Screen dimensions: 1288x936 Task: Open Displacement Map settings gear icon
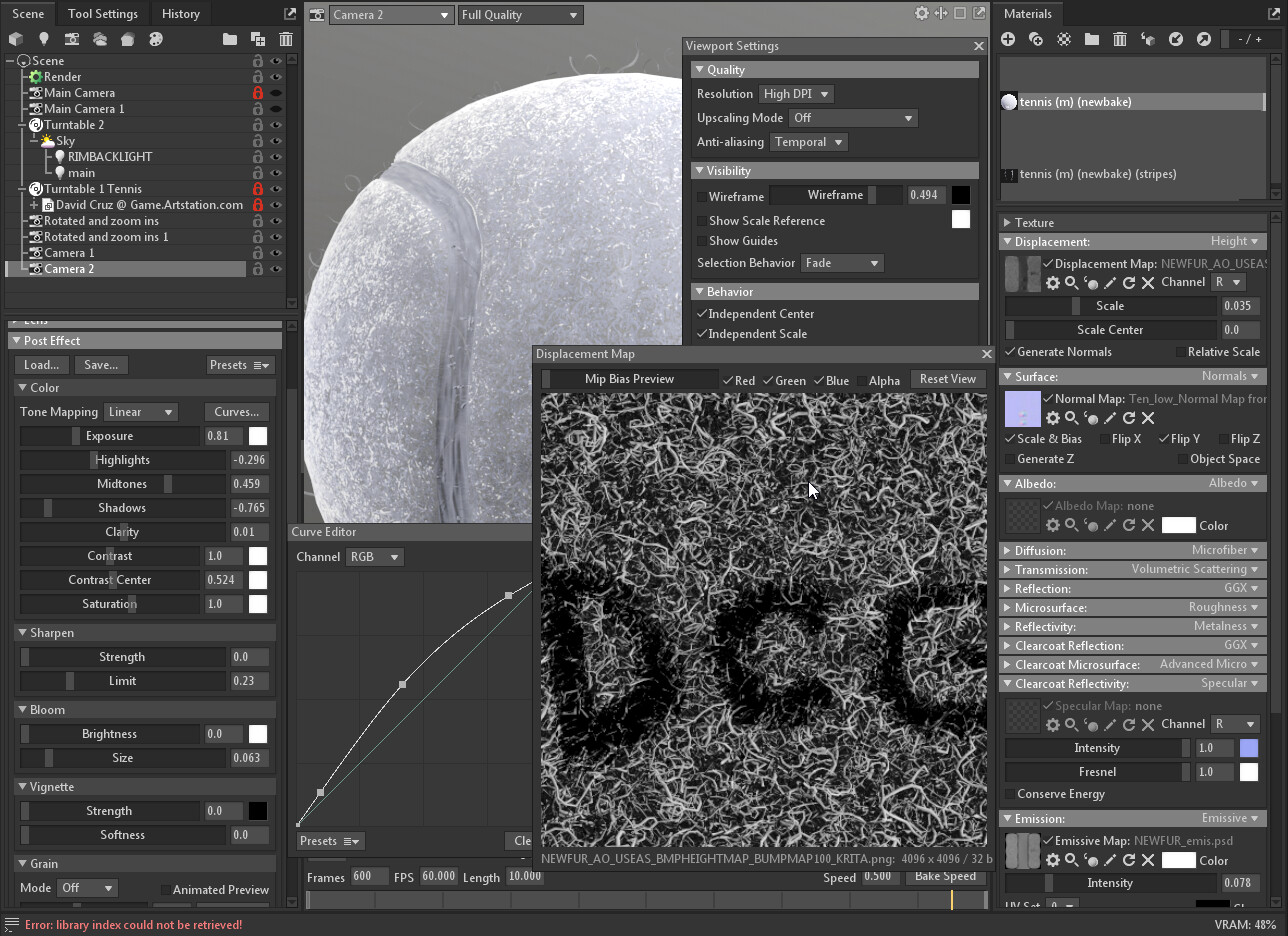[x=1053, y=282]
